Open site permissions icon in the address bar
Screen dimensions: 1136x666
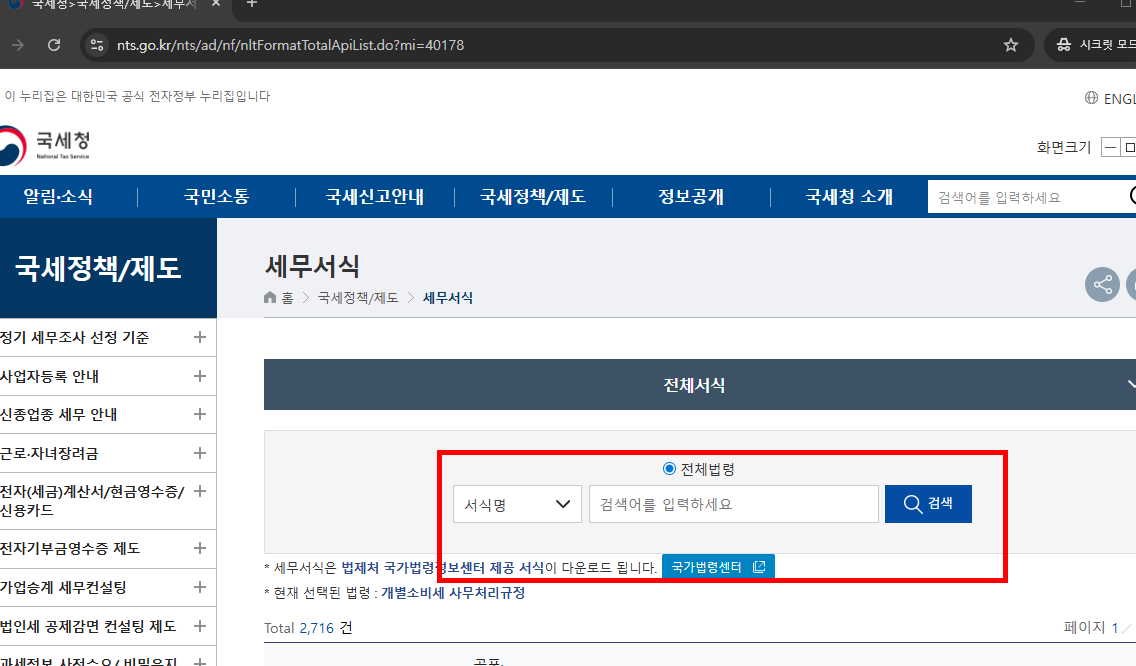coord(95,44)
